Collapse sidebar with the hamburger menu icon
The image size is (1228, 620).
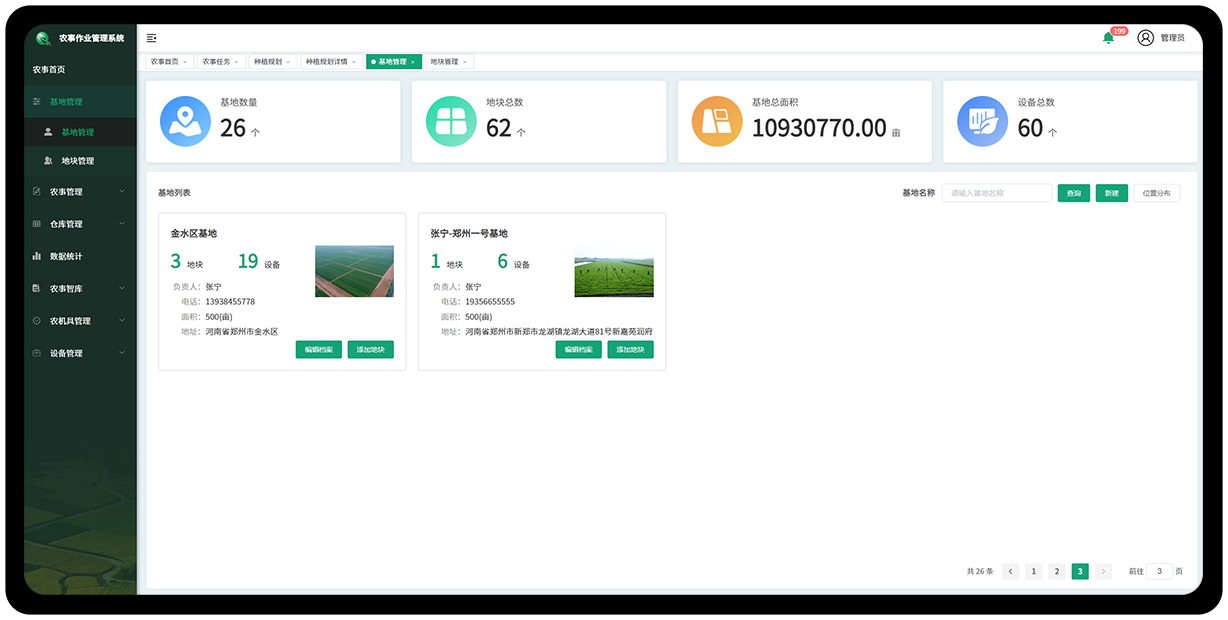coord(151,38)
